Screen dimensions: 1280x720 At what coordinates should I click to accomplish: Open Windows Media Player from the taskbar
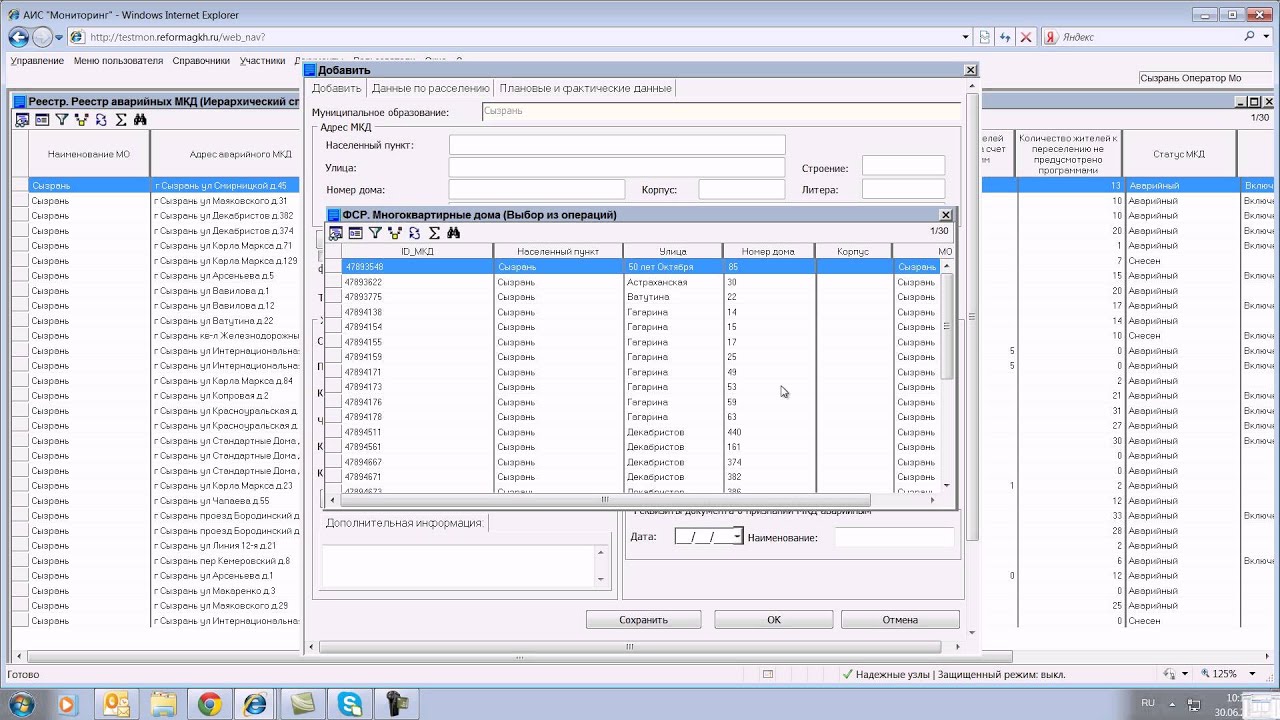click(x=67, y=704)
